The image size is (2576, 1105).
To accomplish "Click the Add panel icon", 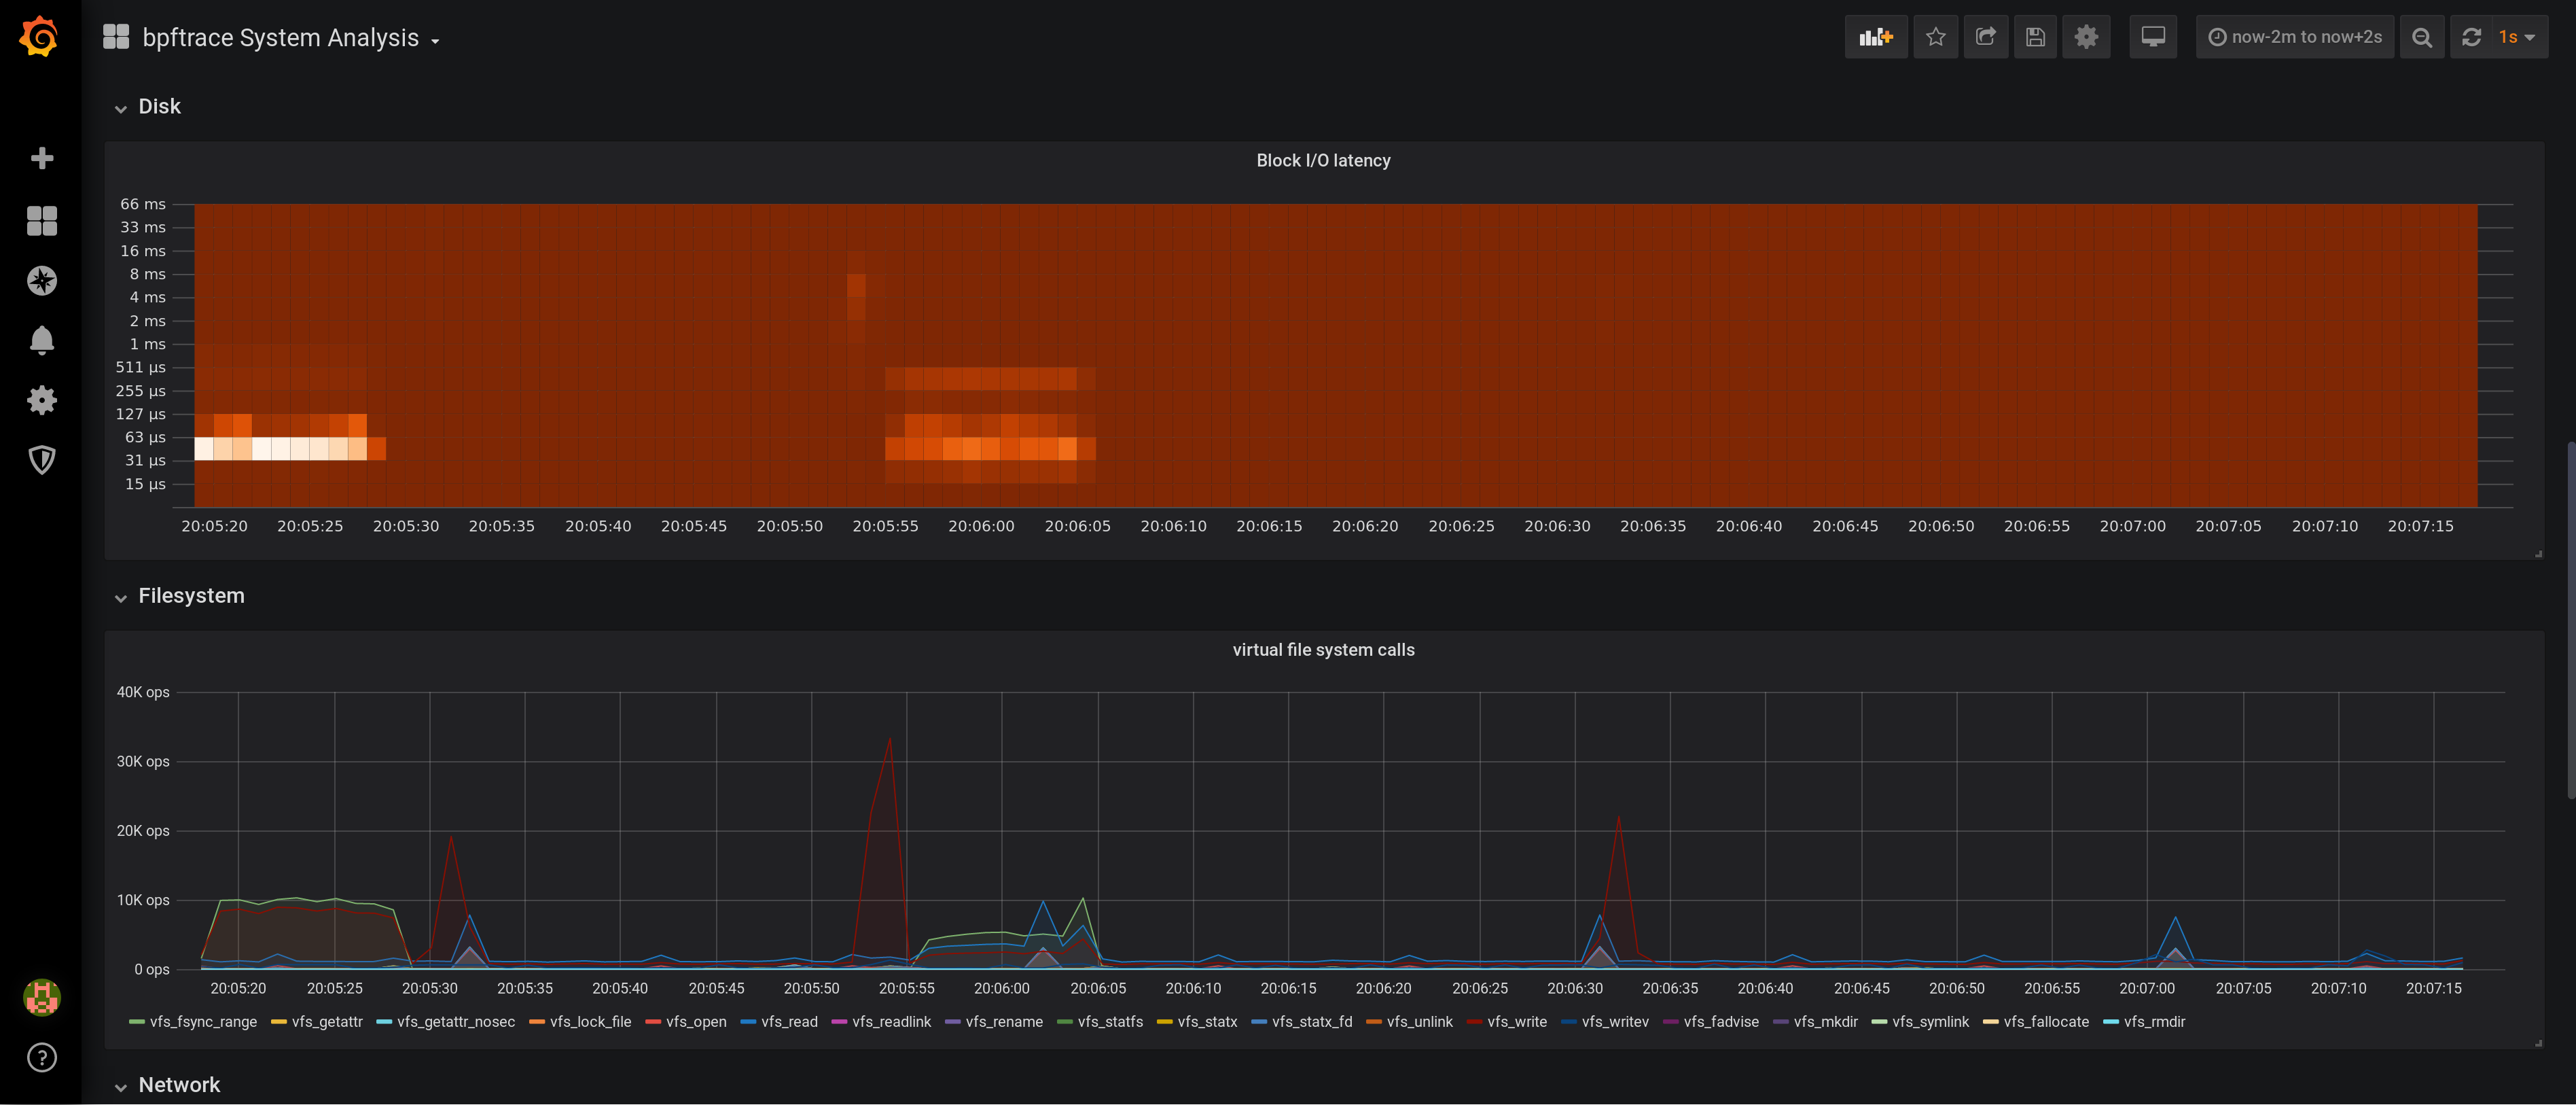I will click(x=1875, y=37).
